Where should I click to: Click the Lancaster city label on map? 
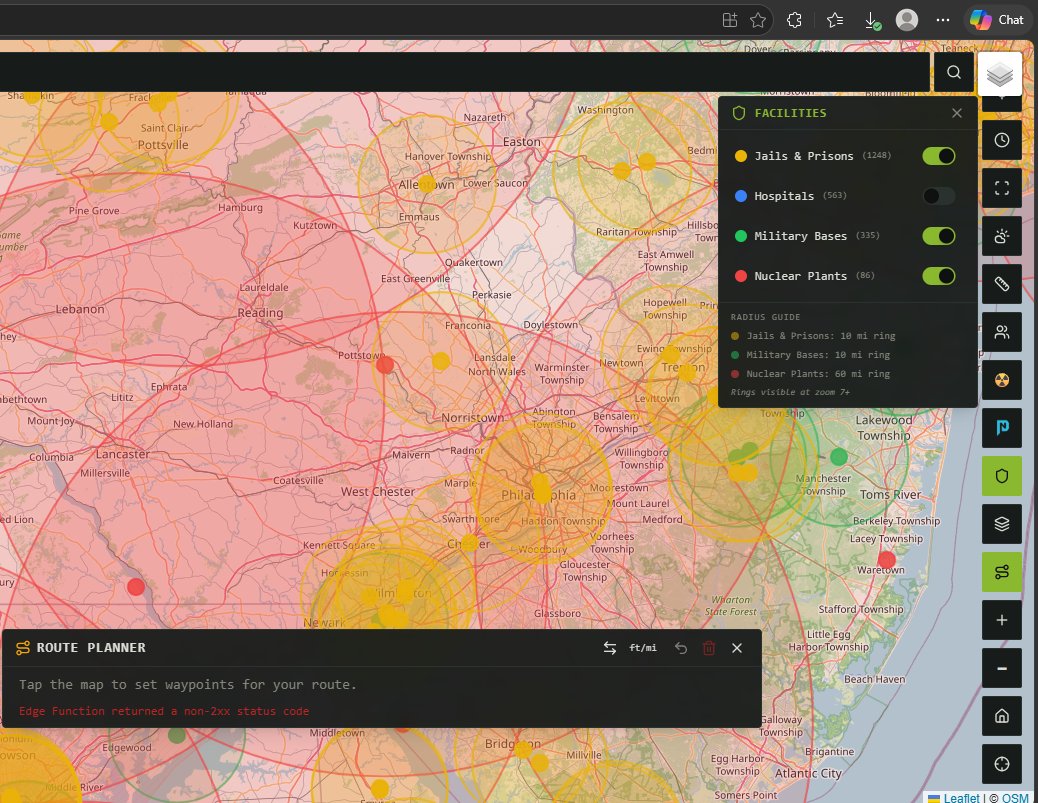click(122, 454)
